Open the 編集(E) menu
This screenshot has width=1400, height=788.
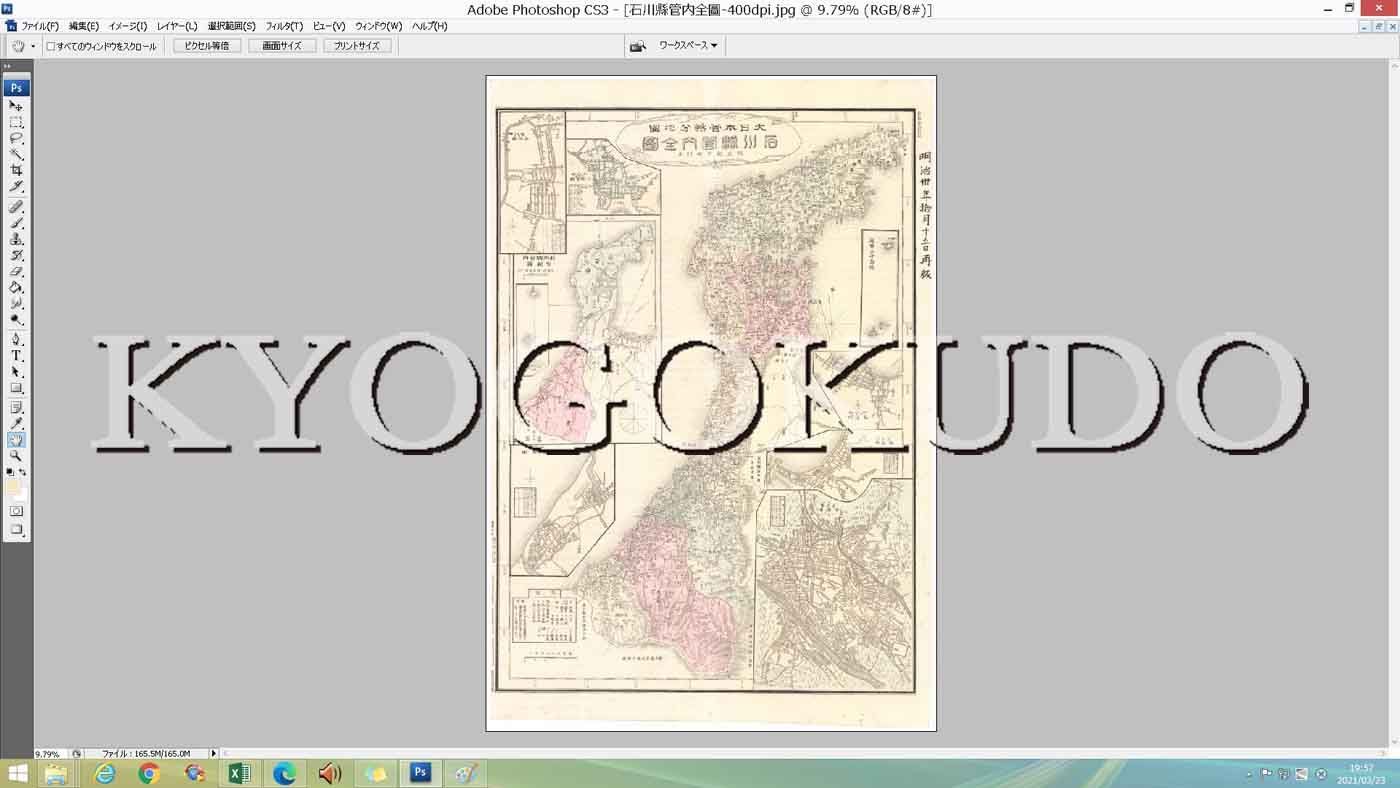84,26
